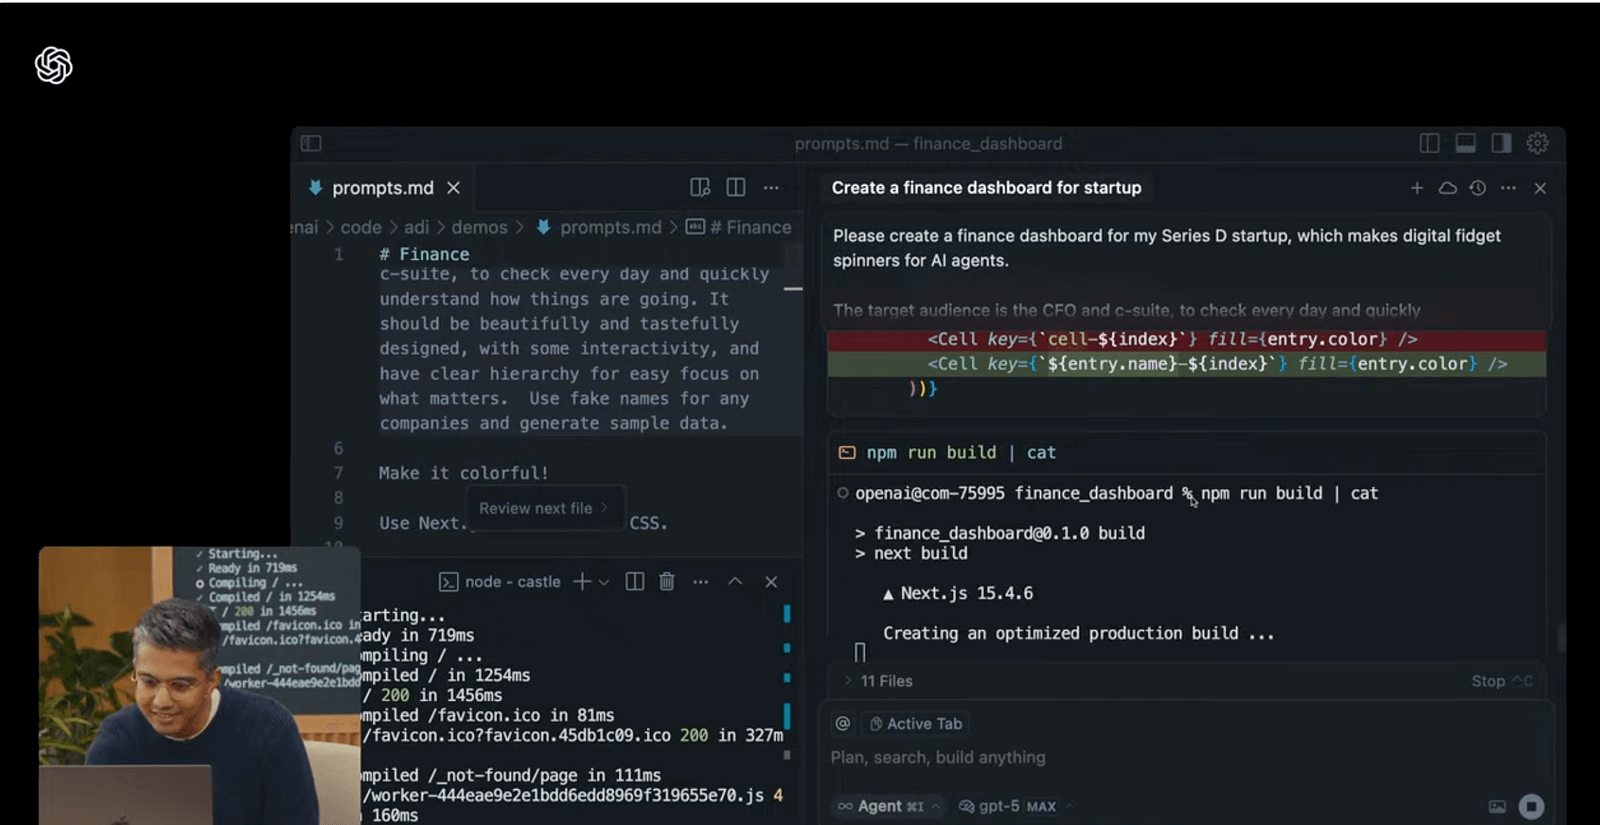Click 'demos' breadcrumb segment
This screenshot has width=1600, height=825.
[x=479, y=227]
